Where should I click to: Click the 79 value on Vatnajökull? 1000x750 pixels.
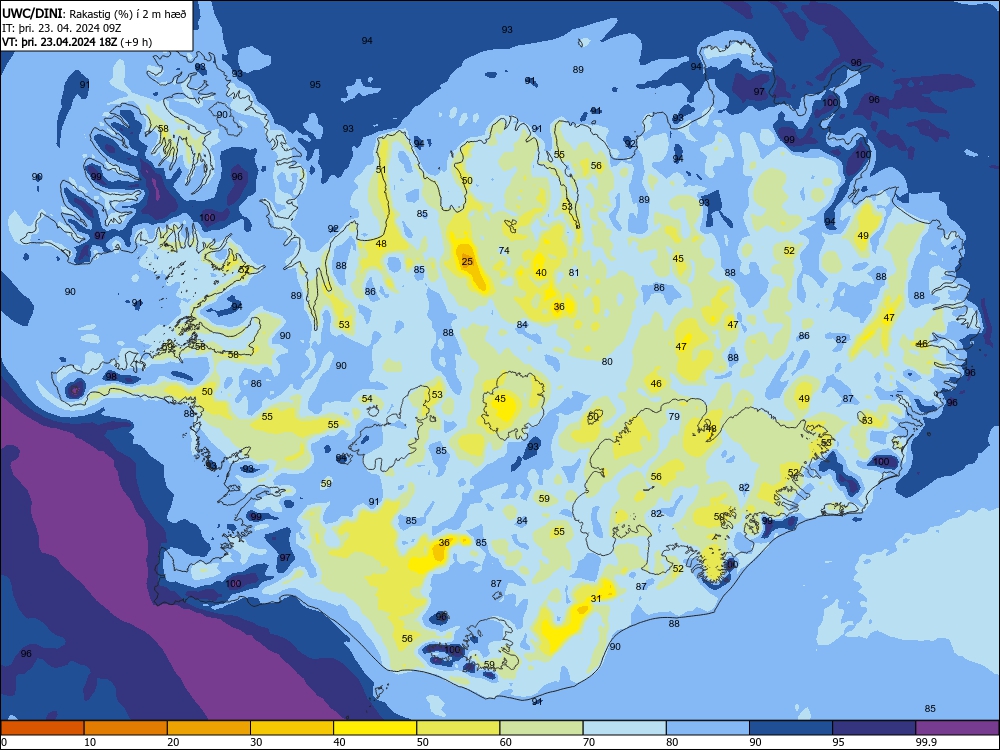point(674,416)
